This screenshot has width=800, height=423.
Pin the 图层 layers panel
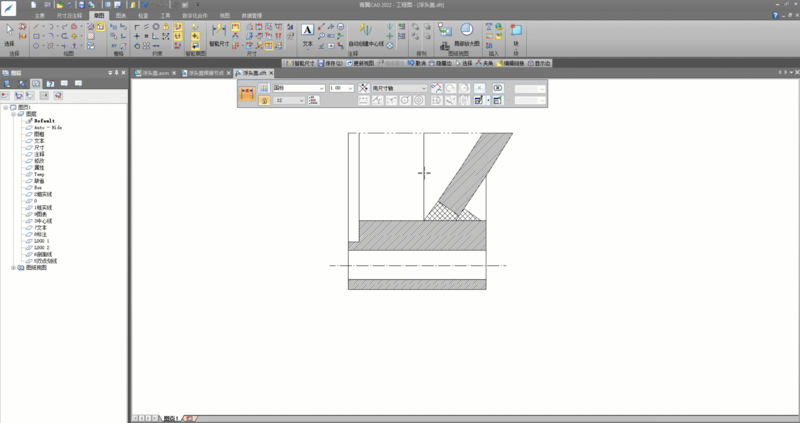tap(118, 73)
